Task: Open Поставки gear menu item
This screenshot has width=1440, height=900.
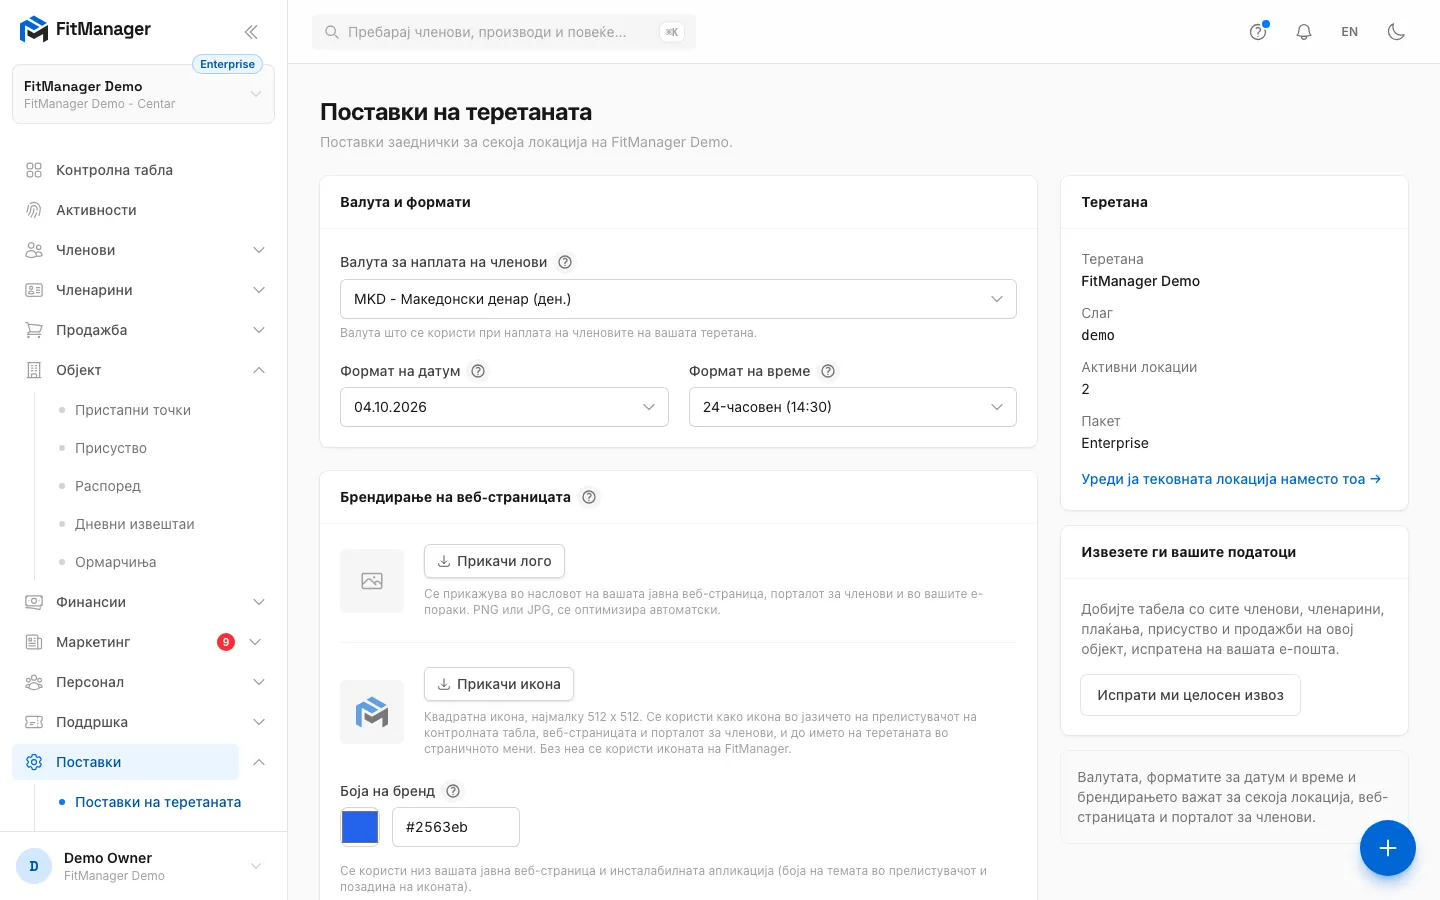Action: coord(125,762)
